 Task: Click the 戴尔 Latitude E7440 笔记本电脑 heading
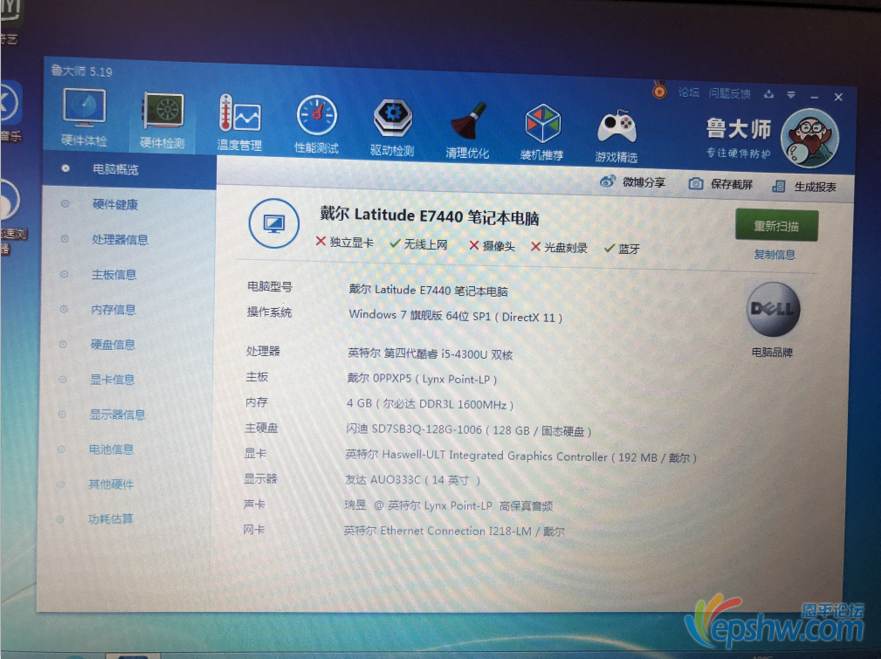click(430, 216)
